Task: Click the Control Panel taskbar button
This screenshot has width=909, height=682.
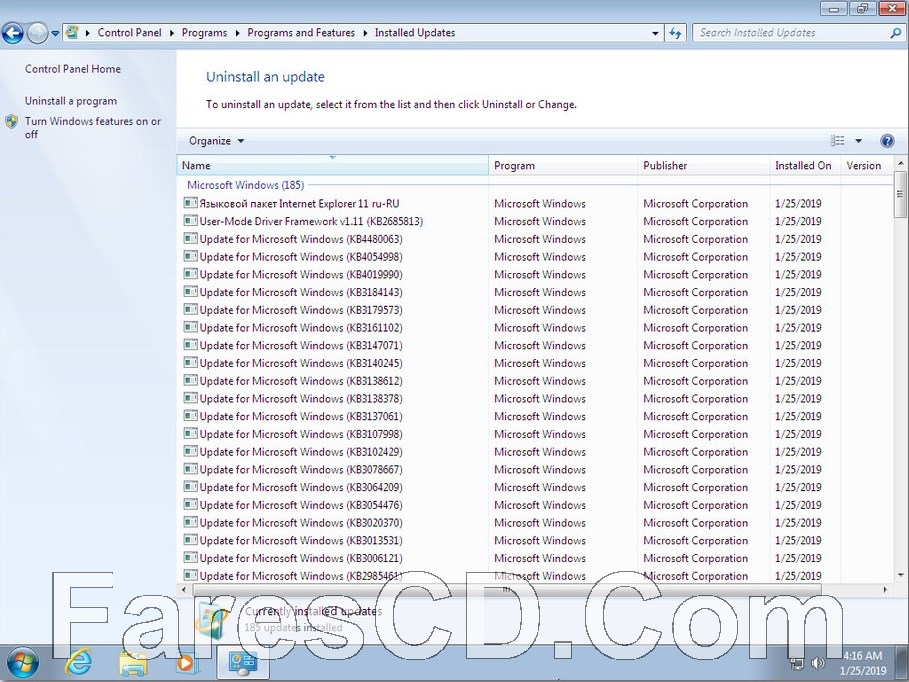Action: point(243,663)
